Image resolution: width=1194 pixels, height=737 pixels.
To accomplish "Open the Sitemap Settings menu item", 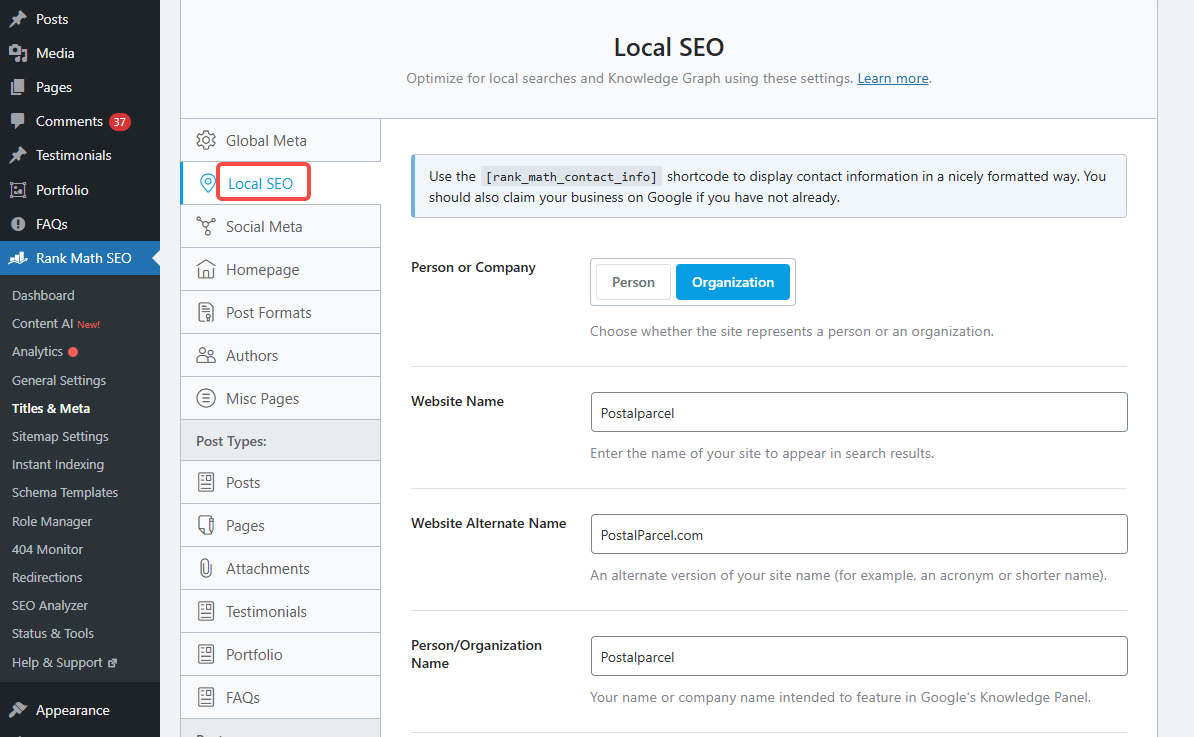I will click(x=59, y=436).
